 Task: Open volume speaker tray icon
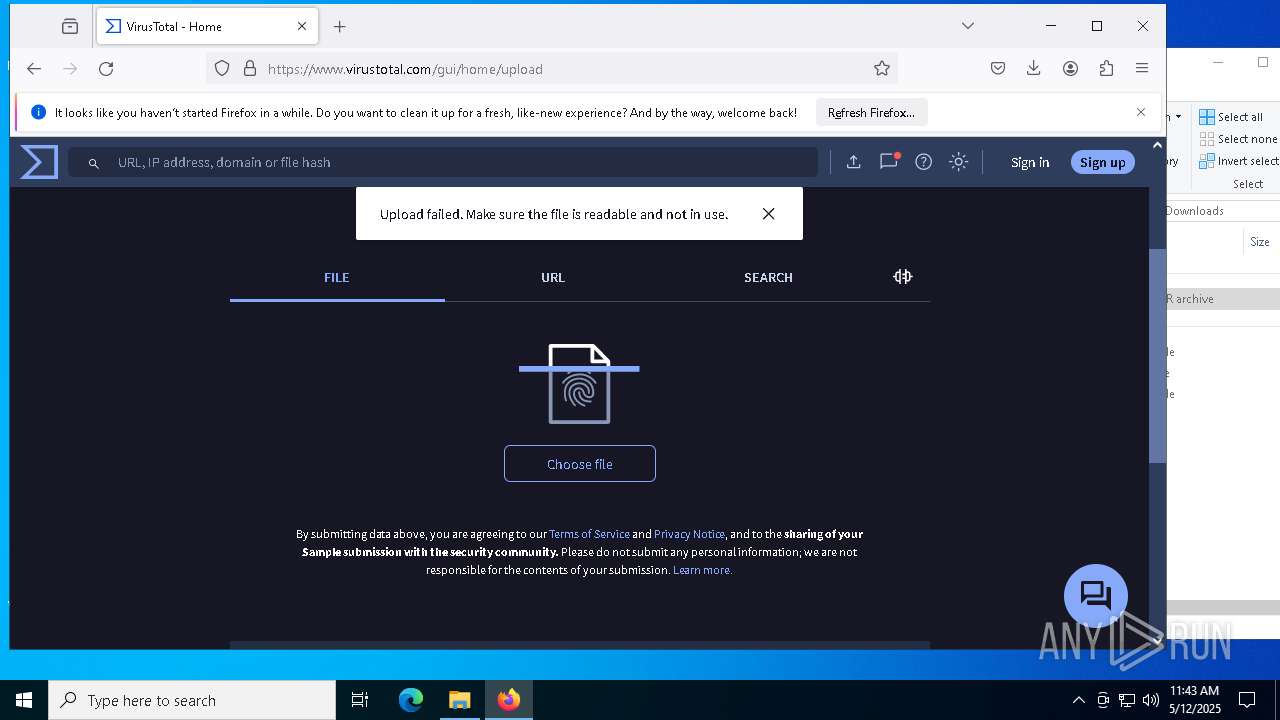(1151, 700)
